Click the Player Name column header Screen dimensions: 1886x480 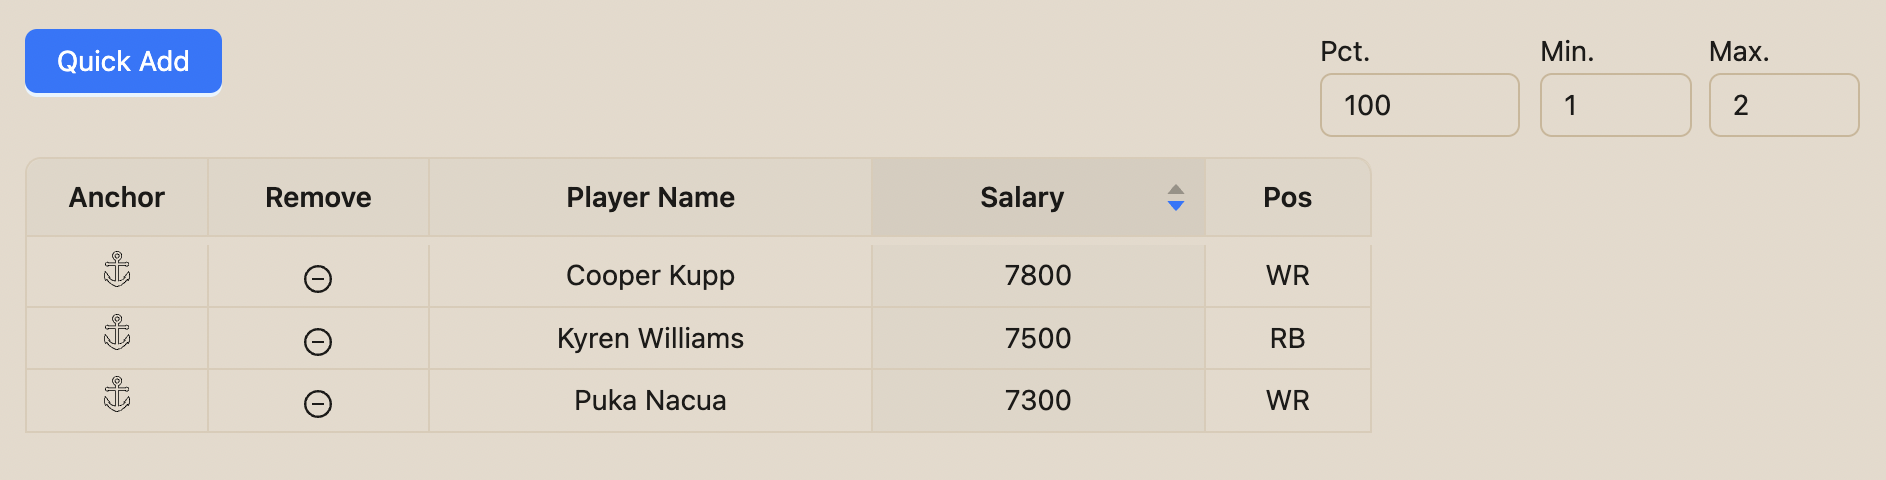tap(650, 197)
